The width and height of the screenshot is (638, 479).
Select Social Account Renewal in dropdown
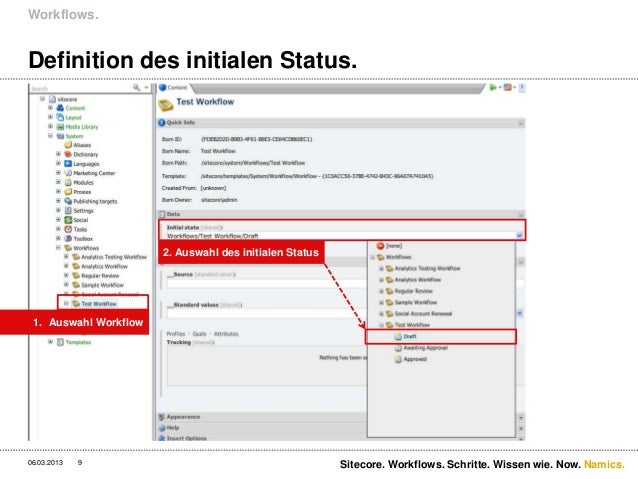(423, 314)
